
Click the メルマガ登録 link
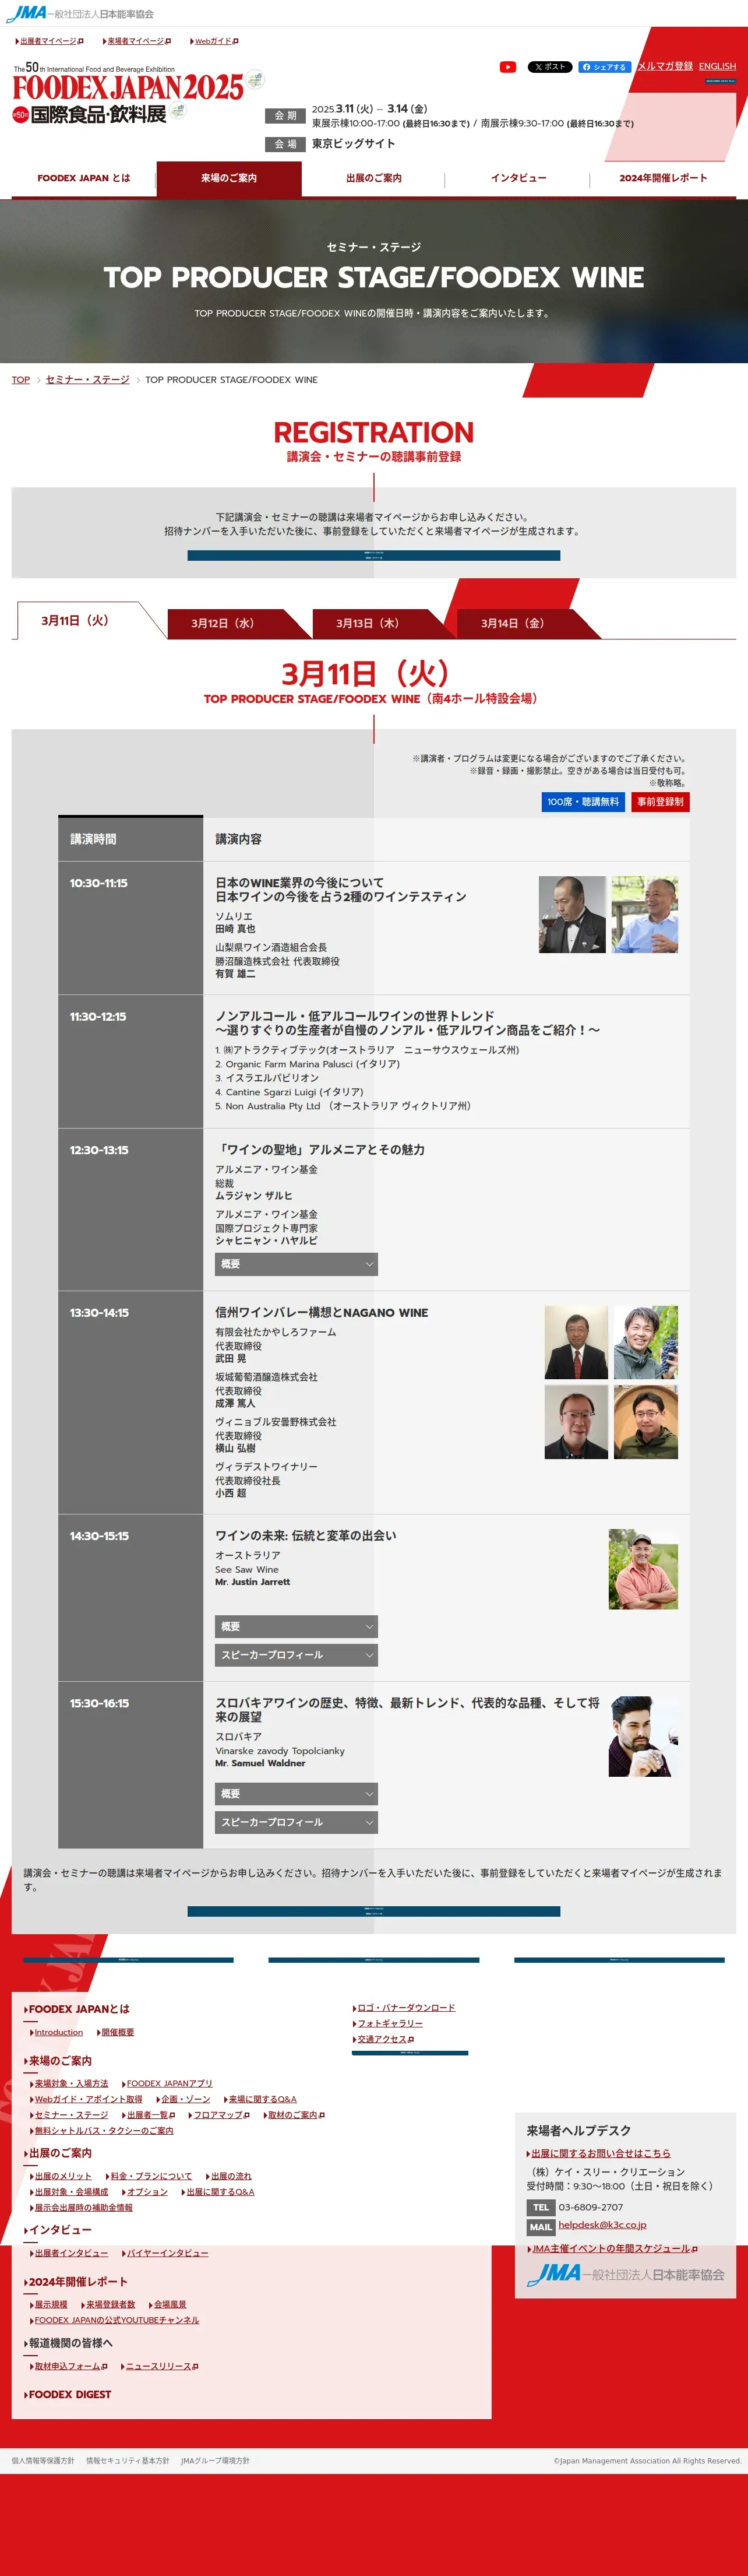click(666, 67)
